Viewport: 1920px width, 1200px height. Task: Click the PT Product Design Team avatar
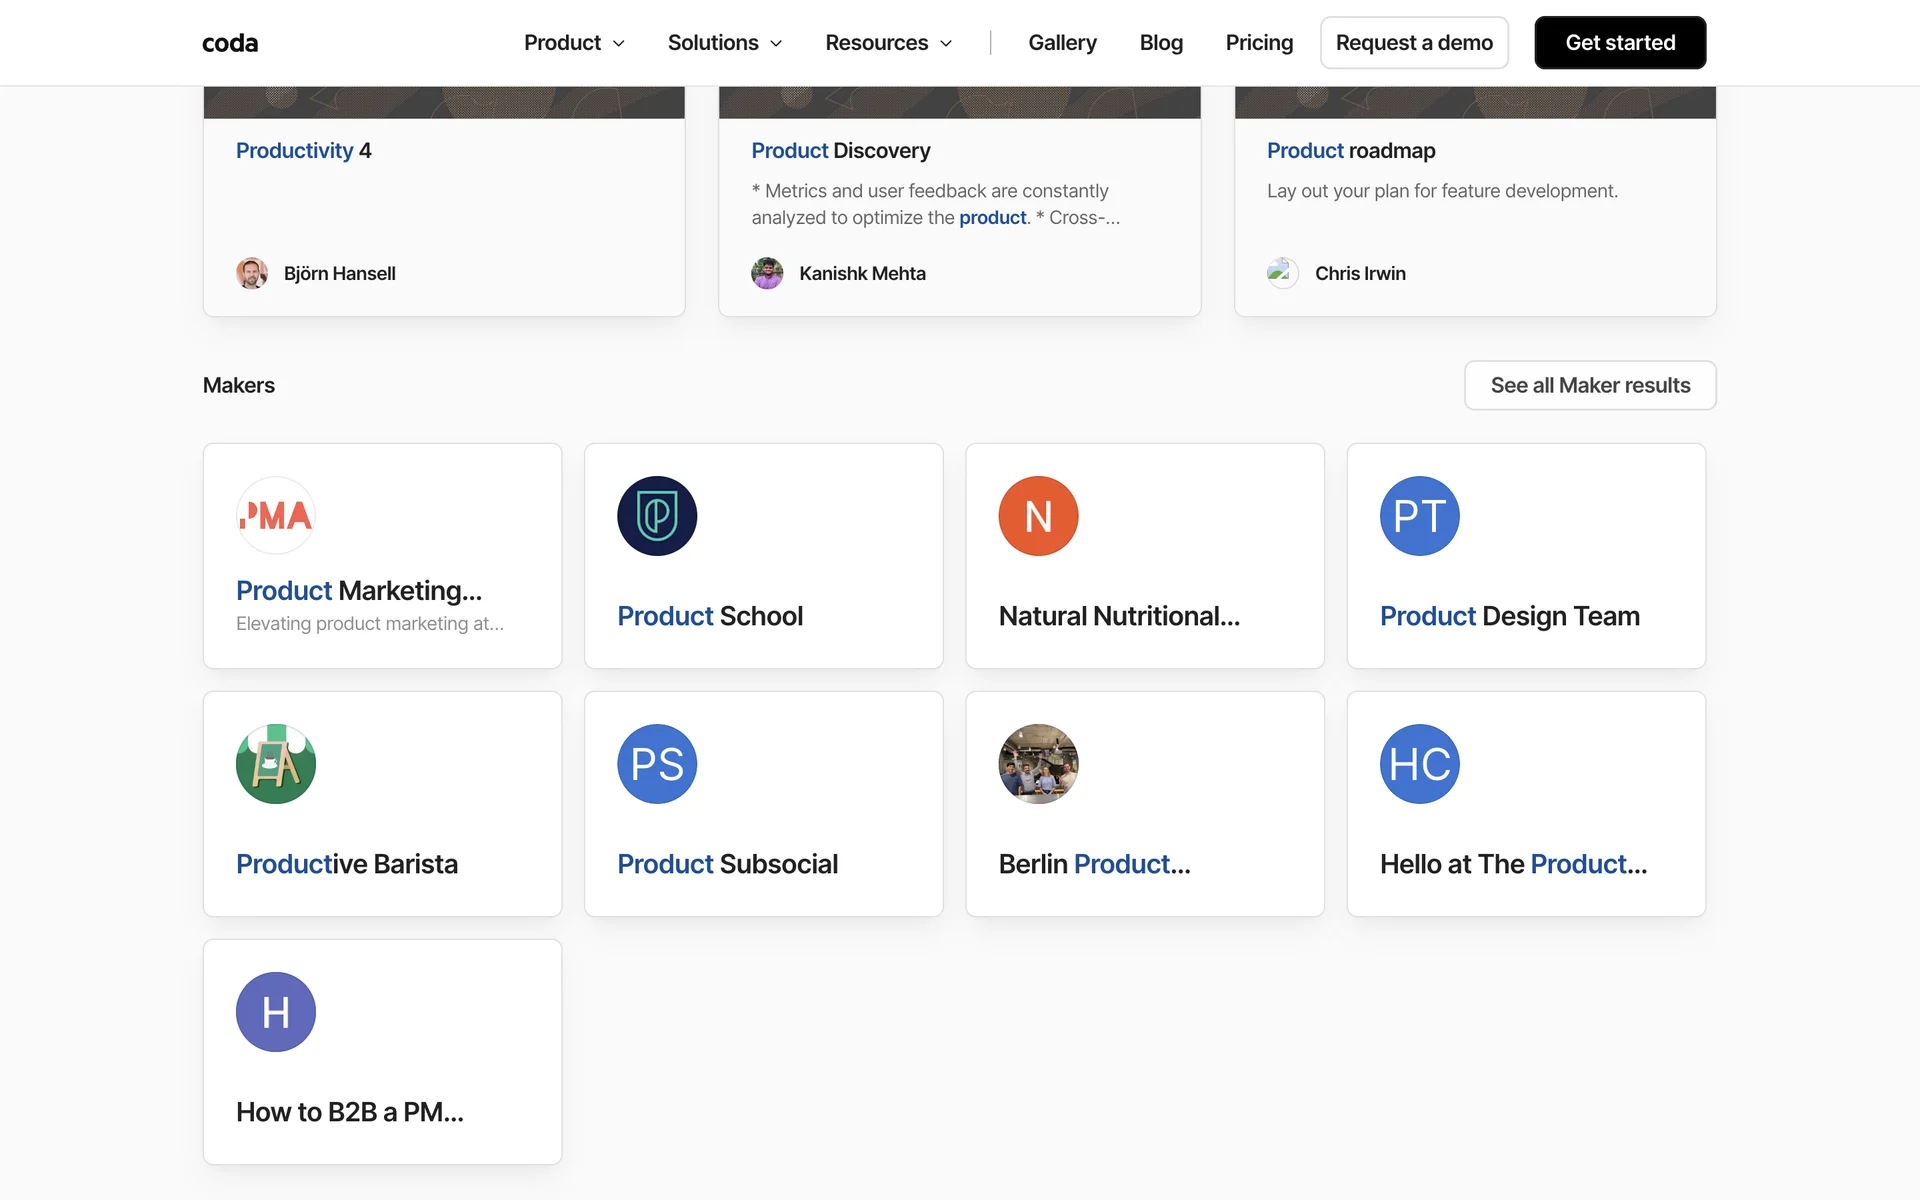1419,516
